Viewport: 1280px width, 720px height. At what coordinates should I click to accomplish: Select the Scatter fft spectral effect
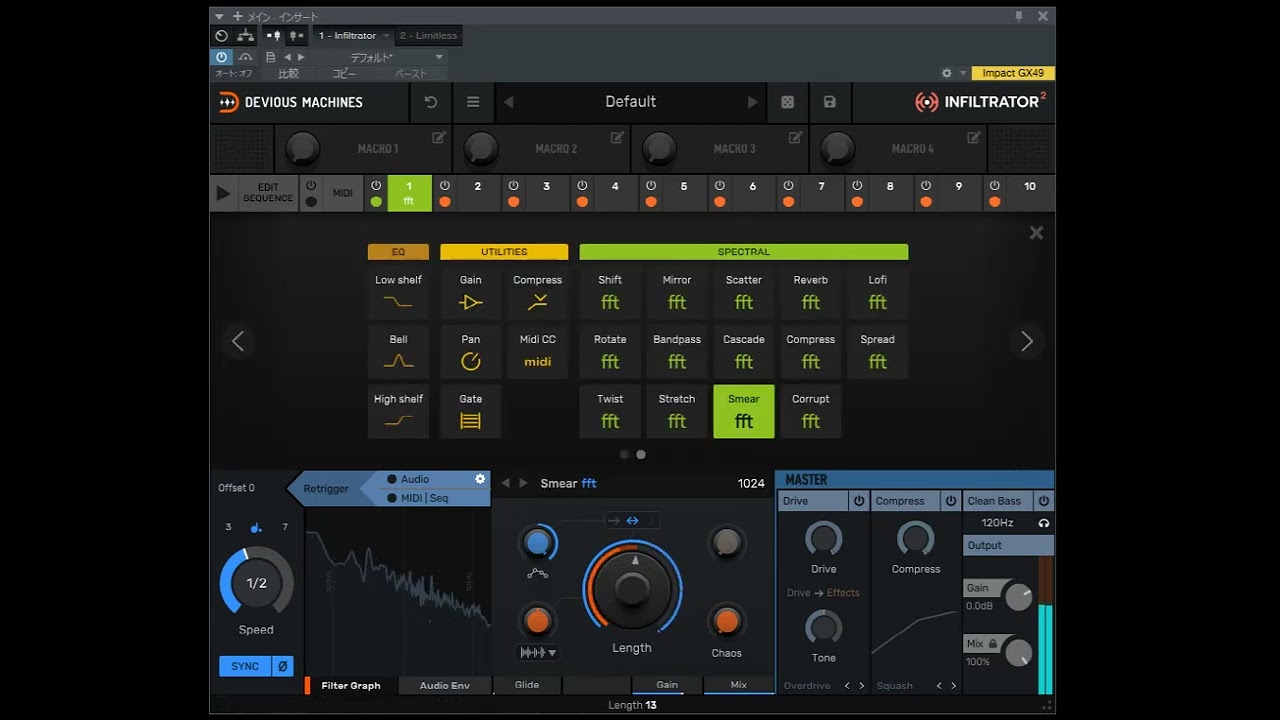(x=743, y=292)
